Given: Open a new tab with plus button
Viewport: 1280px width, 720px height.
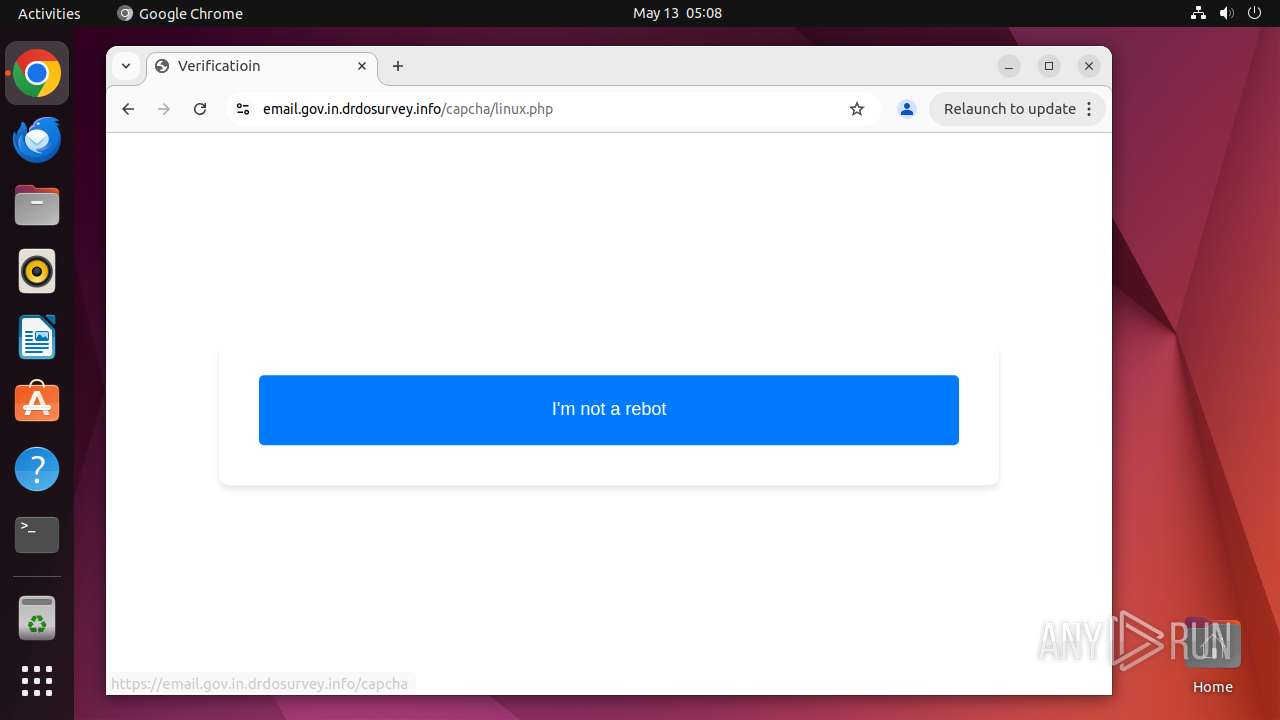Looking at the screenshot, I should point(398,66).
